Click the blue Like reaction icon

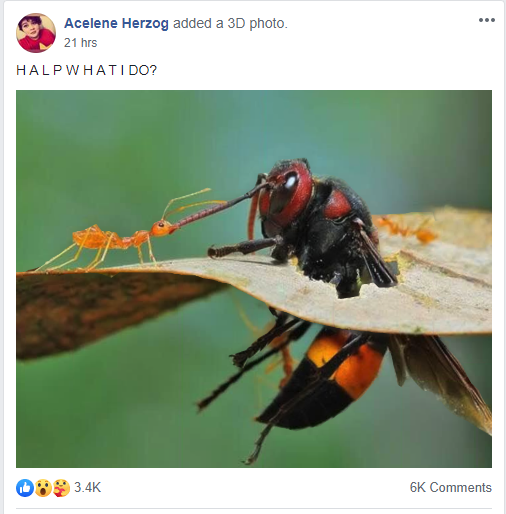pos(25,488)
